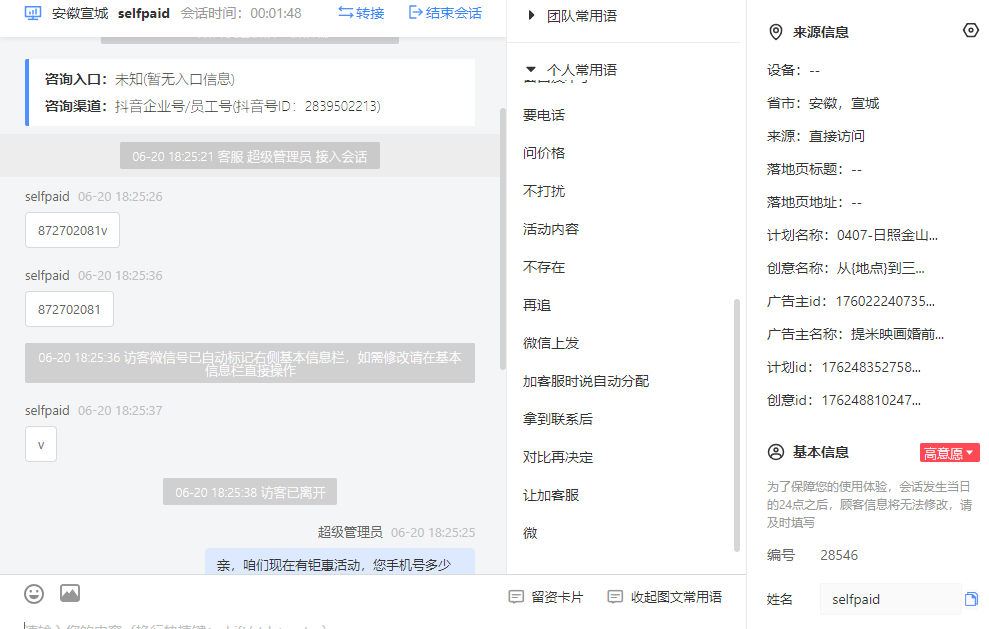This screenshot has height=629, width=989.
Task: Click the 创意名称 value
Action: point(880,268)
